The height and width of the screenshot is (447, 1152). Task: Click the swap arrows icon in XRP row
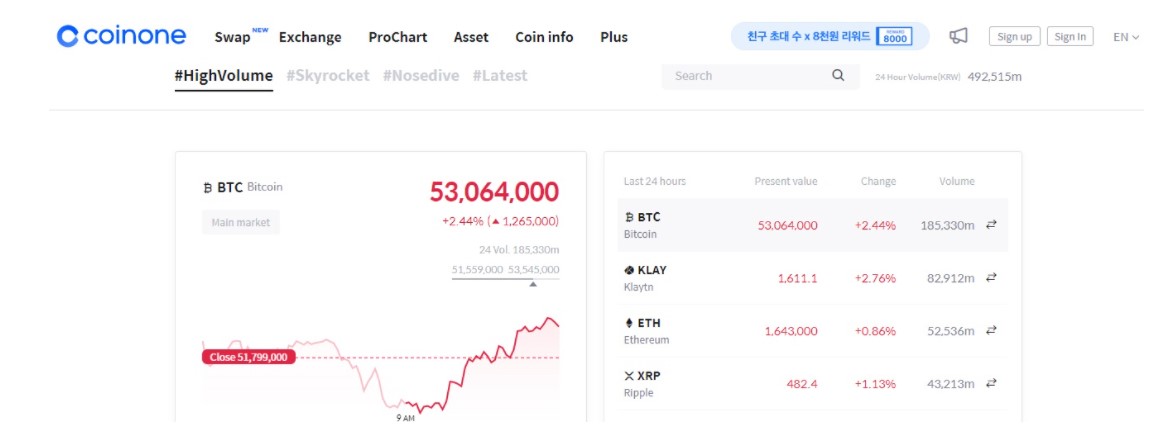[x=991, y=384]
